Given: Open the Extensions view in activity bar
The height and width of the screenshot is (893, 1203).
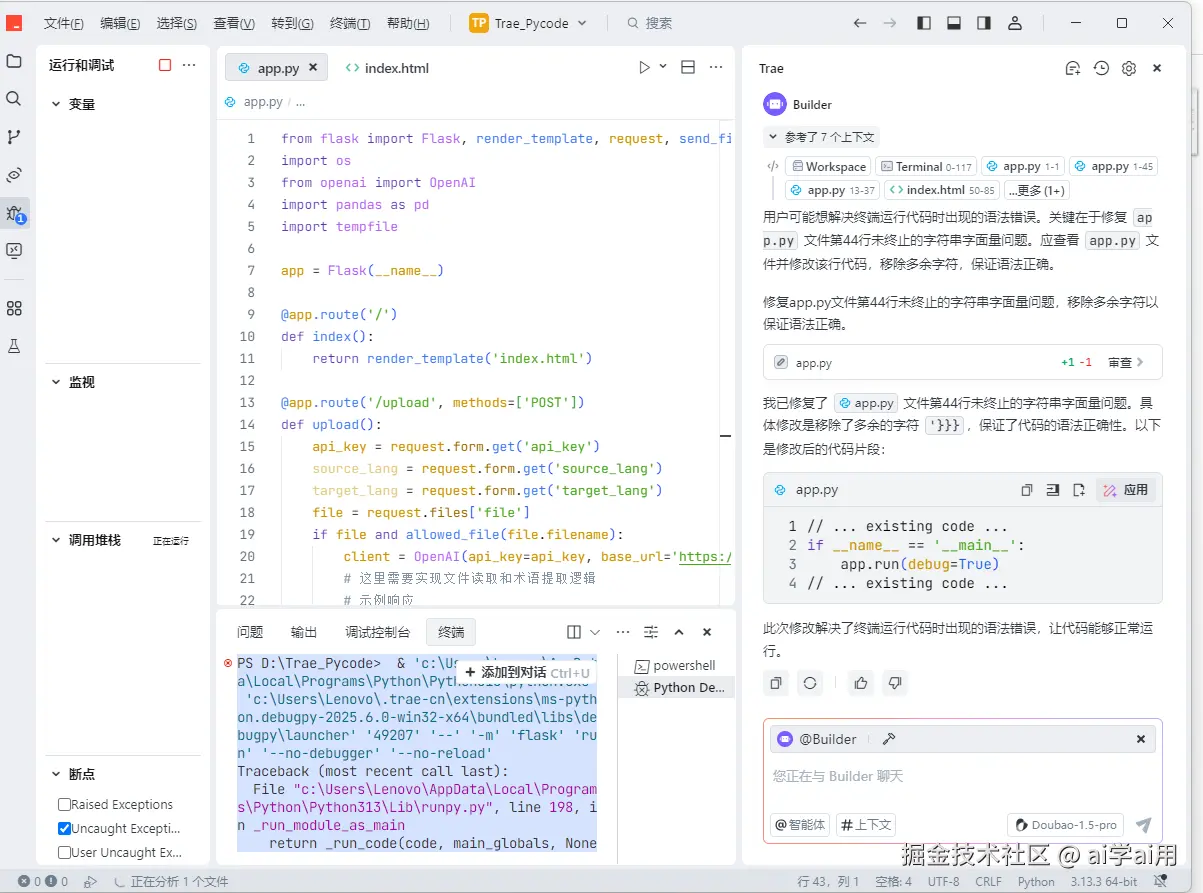Looking at the screenshot, I should coord(14,308).
